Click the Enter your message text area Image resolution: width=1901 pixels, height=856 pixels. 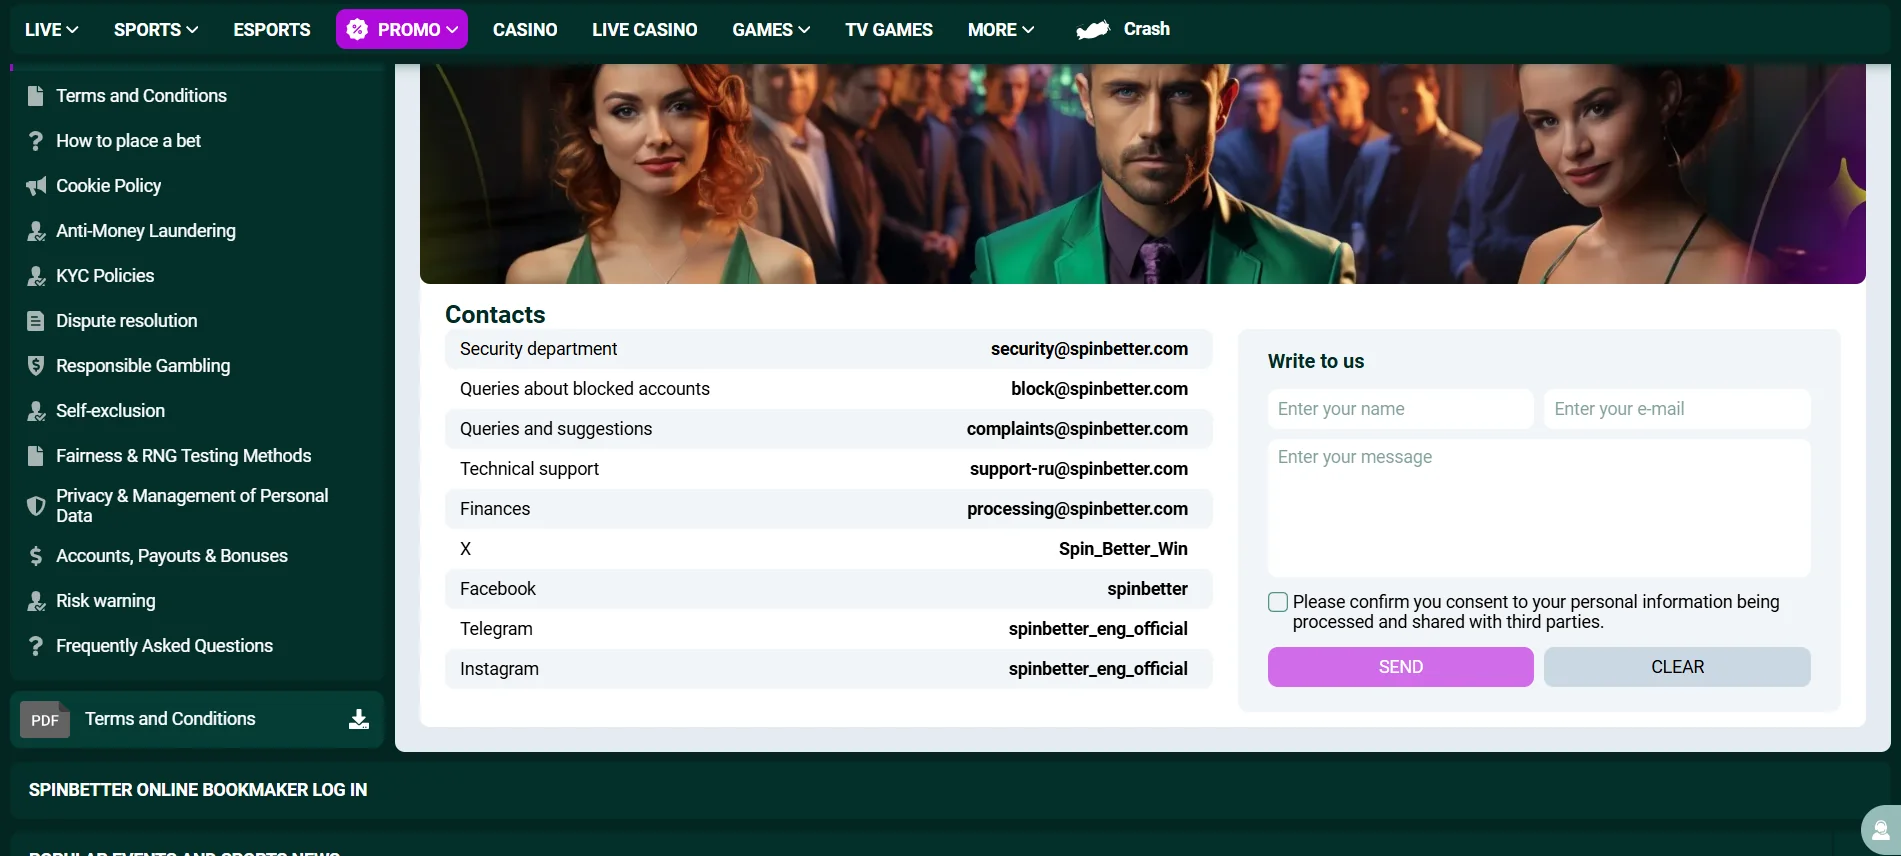(x=1539, y=508)
